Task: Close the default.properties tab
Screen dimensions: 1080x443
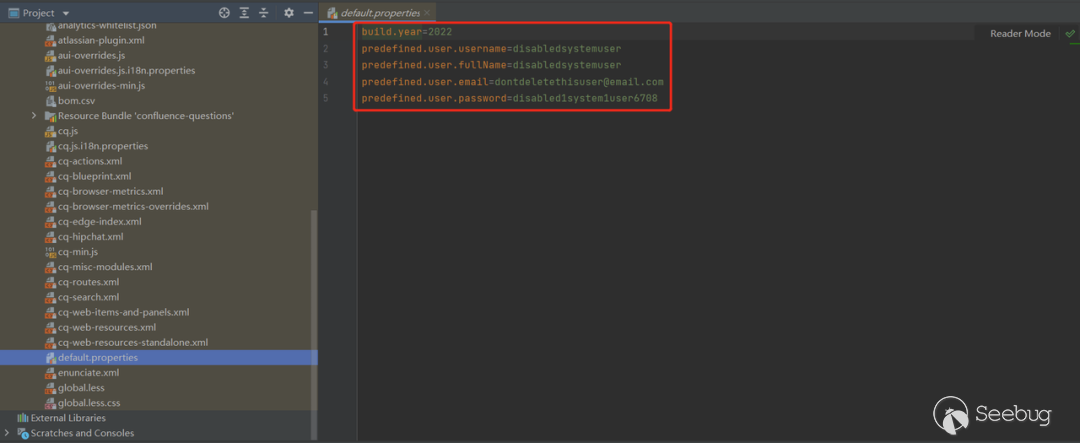Action: pyautogui.click(x=427, y=13)
